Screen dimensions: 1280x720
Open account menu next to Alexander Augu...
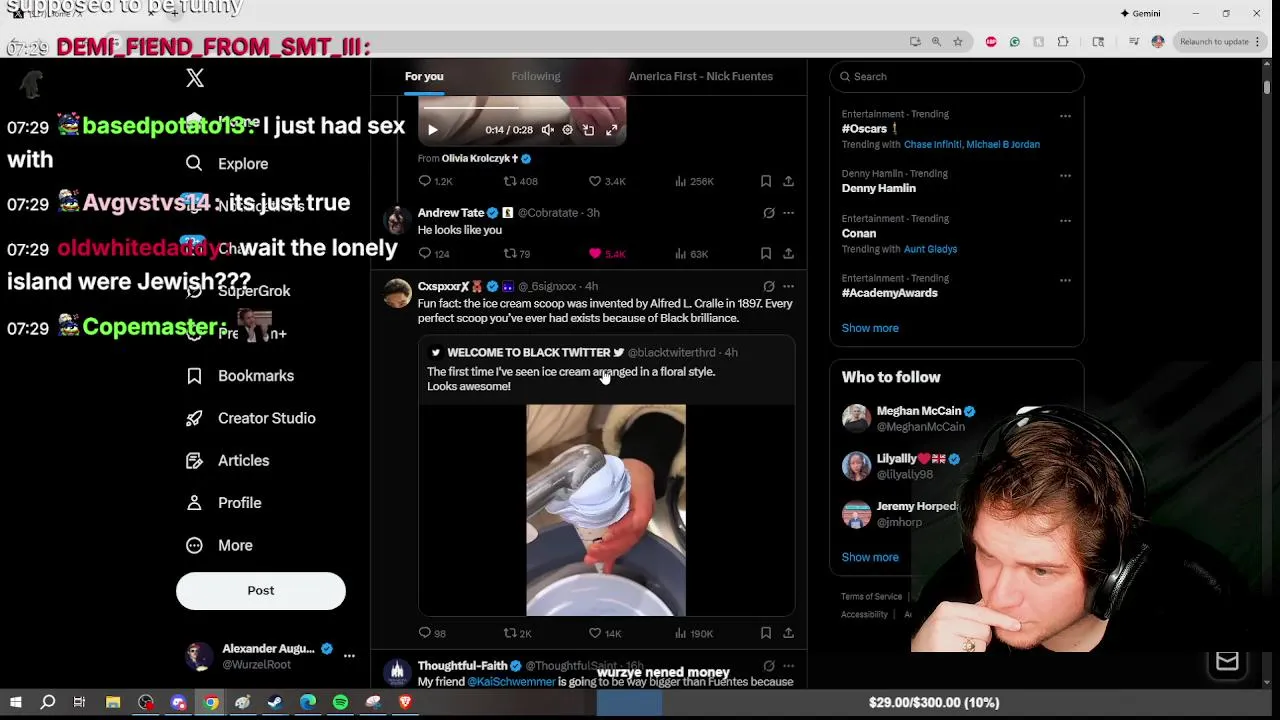[x=349, y=656]
